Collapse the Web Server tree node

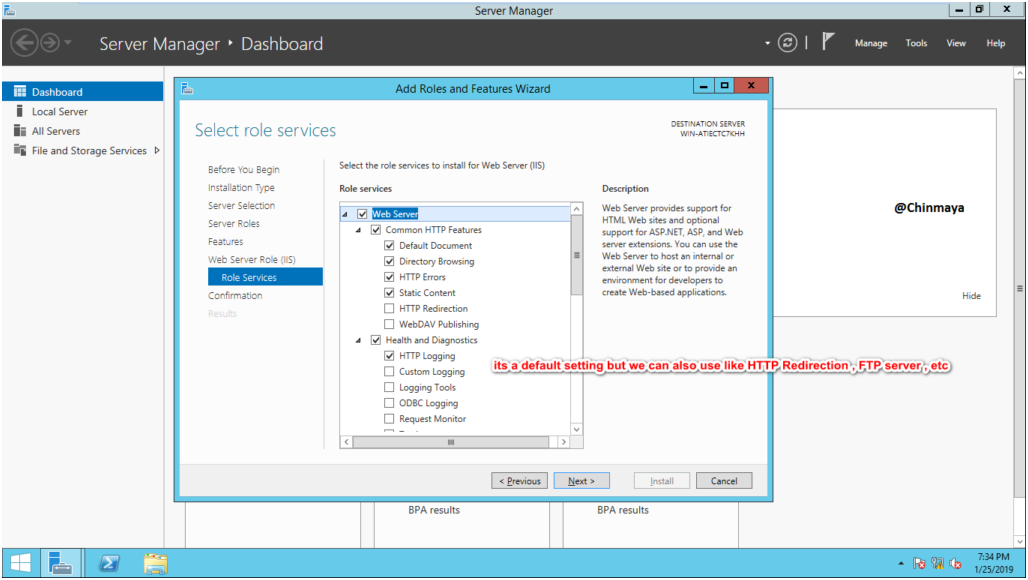click(345, 214)
